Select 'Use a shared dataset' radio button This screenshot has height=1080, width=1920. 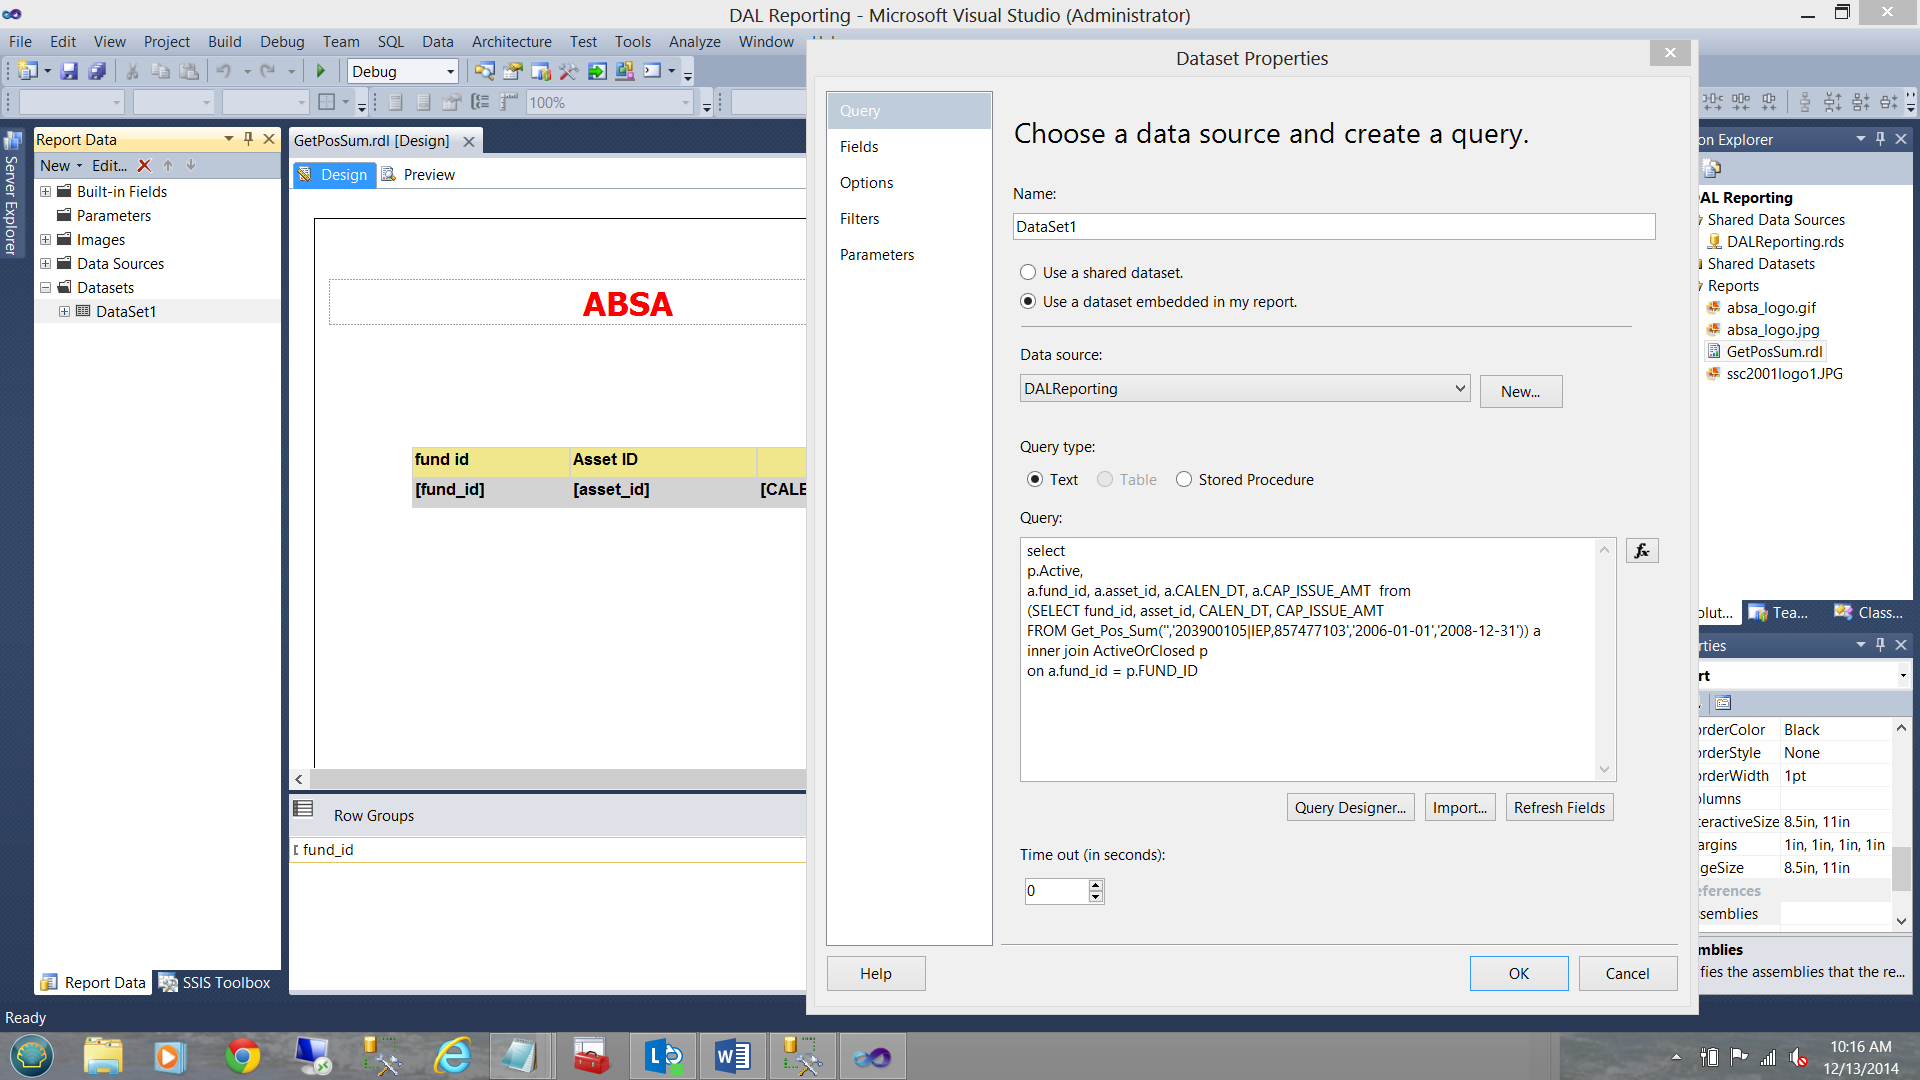pos(1028,272)
